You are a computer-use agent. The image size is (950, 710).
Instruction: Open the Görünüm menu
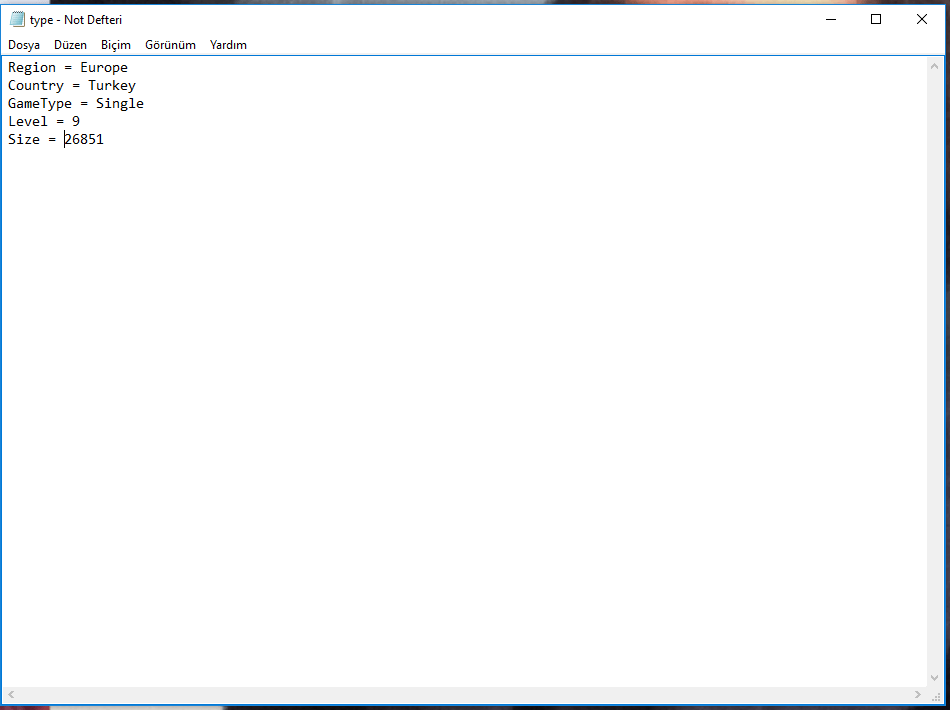(170, 45)
